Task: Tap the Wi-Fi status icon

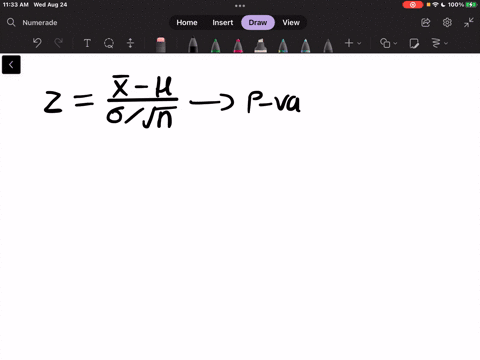Action: (435, 5)
